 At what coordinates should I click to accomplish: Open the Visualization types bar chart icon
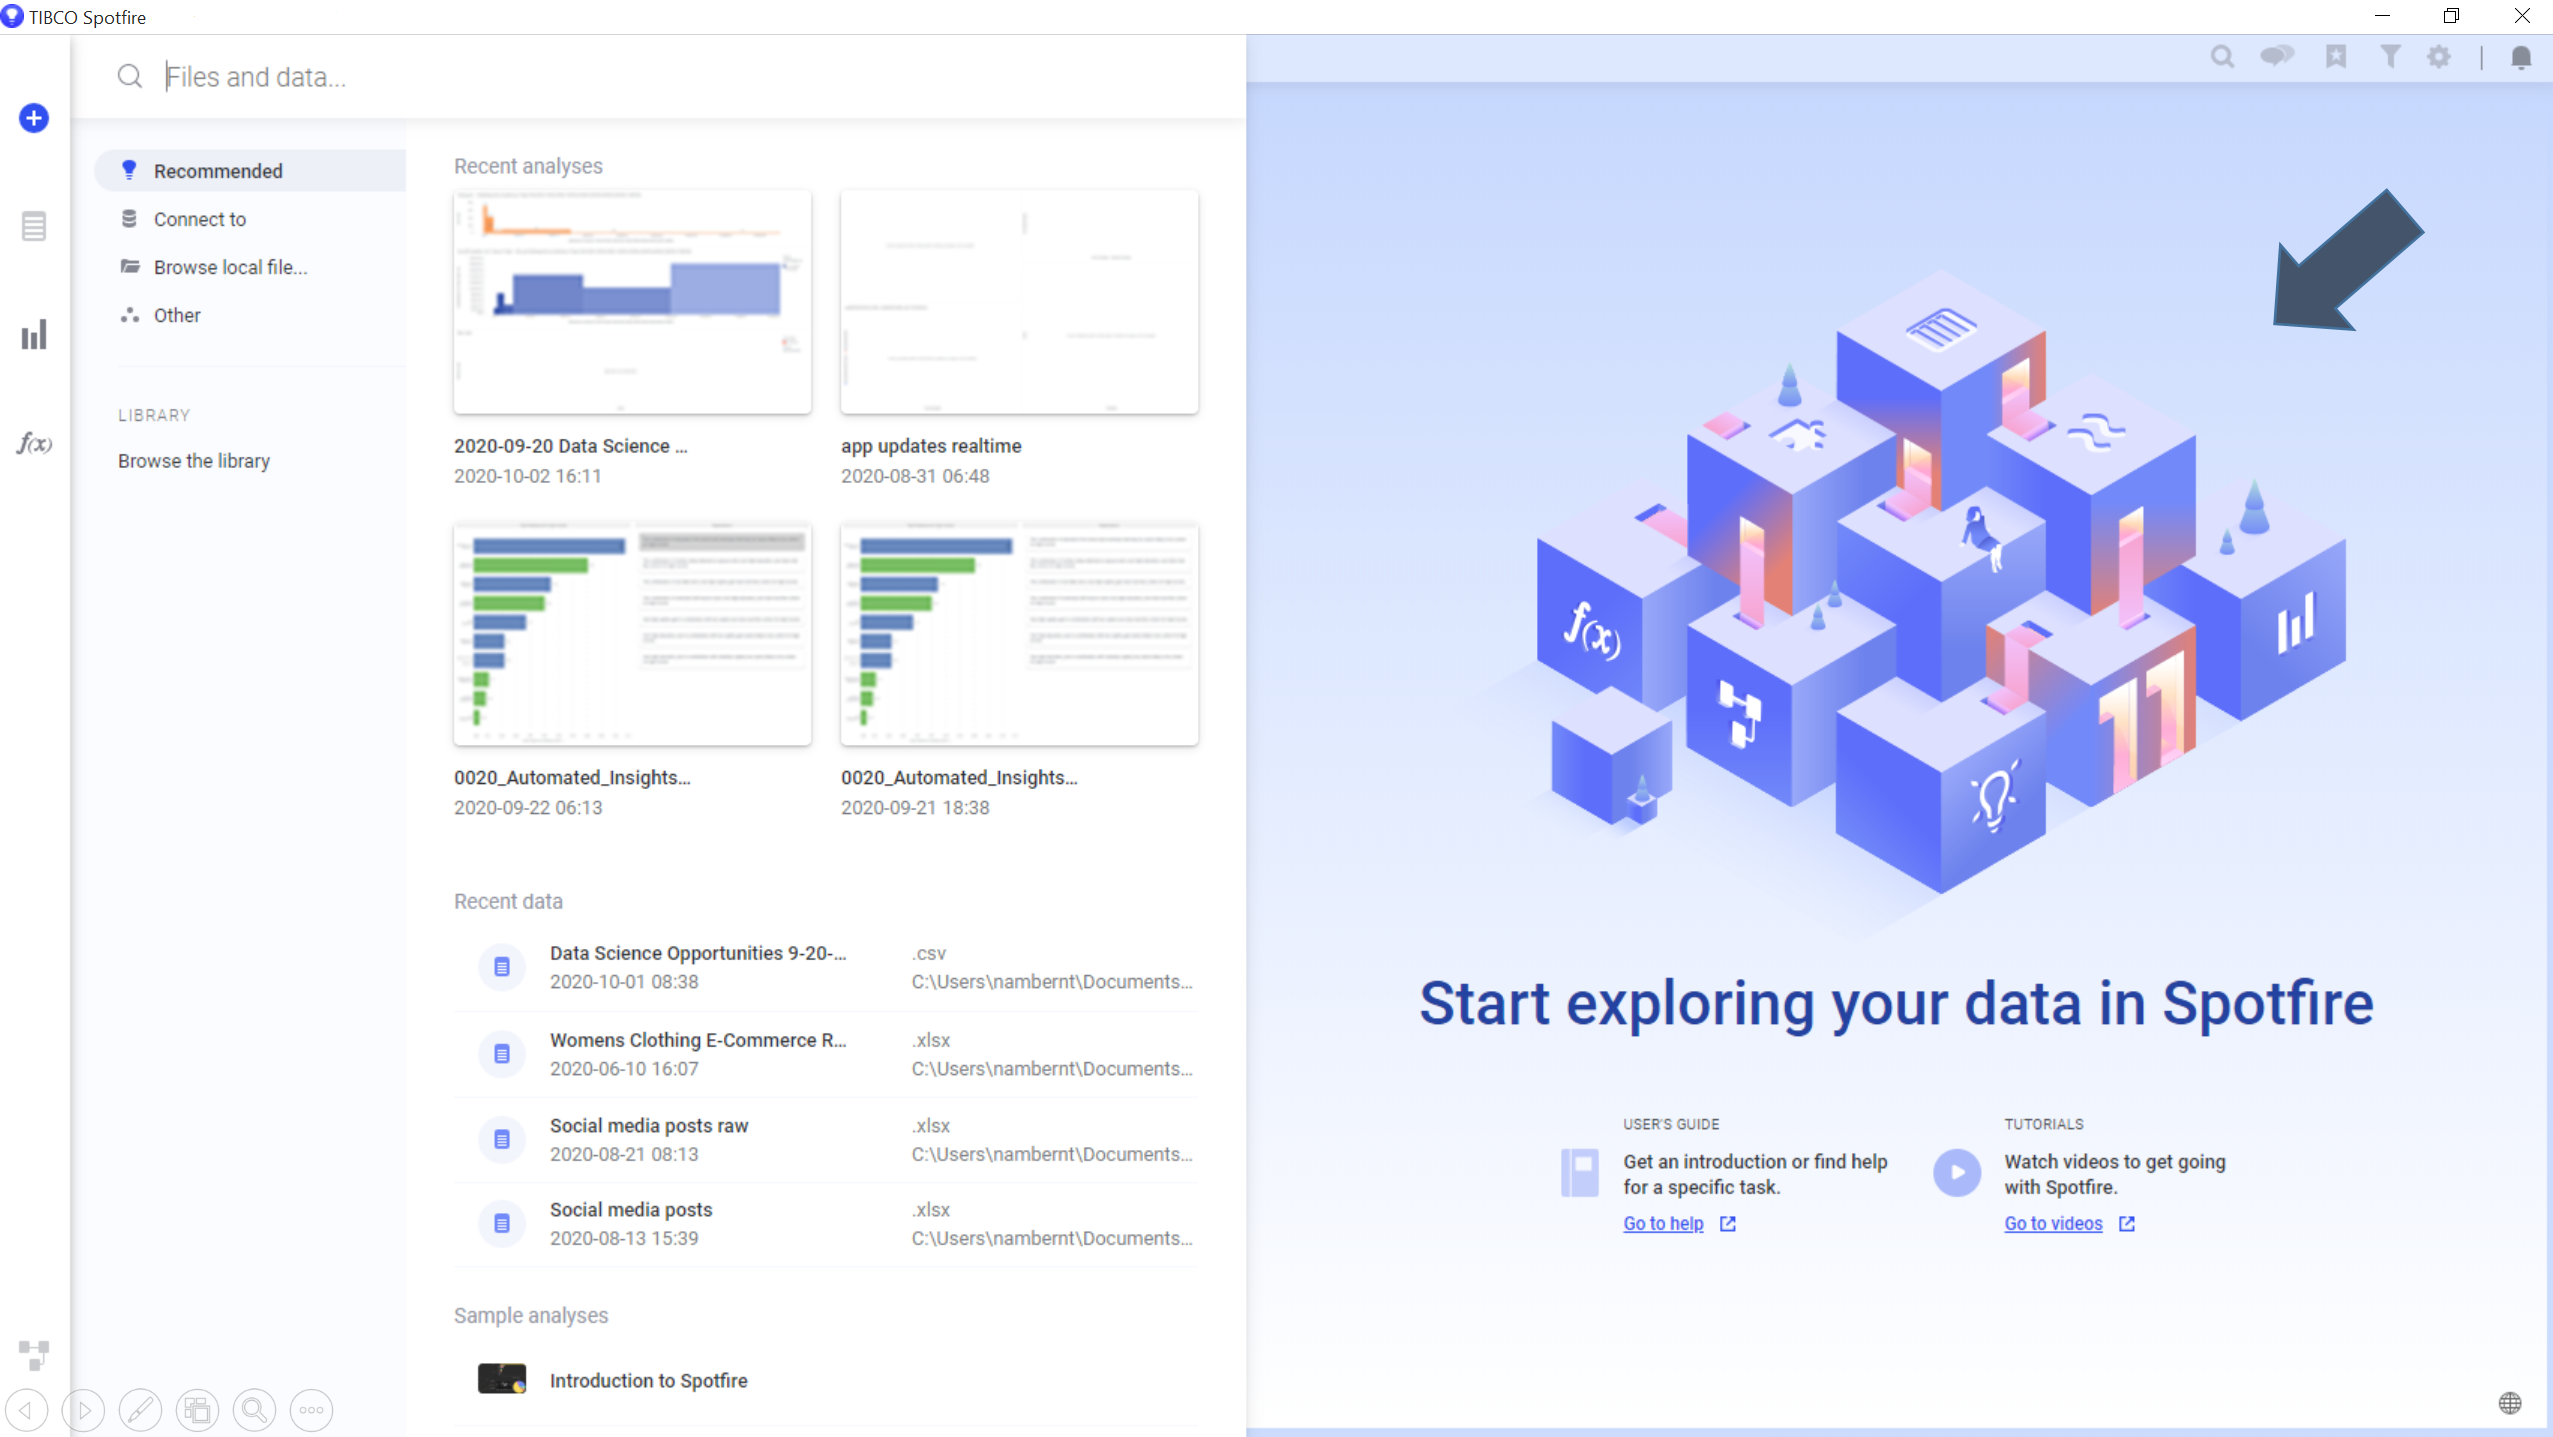click(x=34, y=335)
